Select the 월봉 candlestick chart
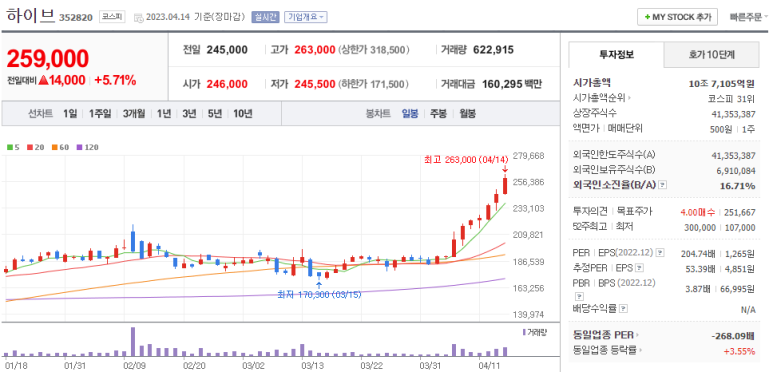This screenshot has width=773, height=372. tap(467, 114)
